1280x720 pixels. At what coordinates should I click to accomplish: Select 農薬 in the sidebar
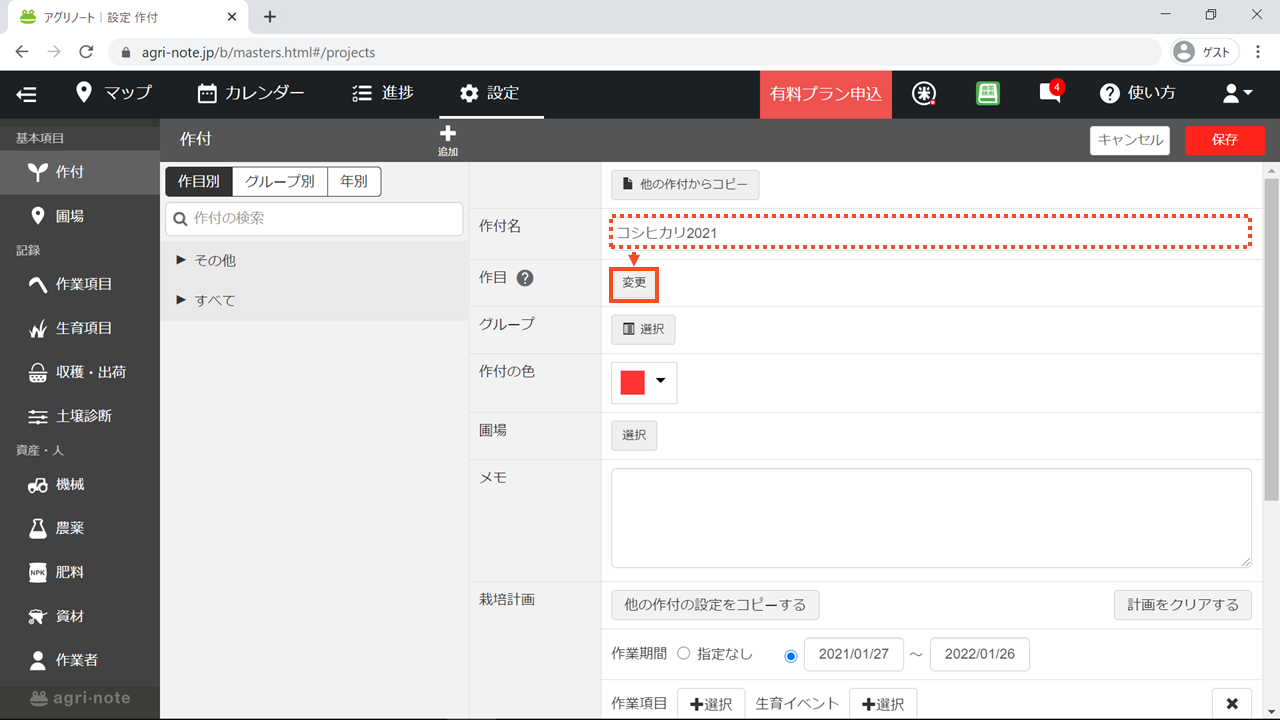click(80, 528)
